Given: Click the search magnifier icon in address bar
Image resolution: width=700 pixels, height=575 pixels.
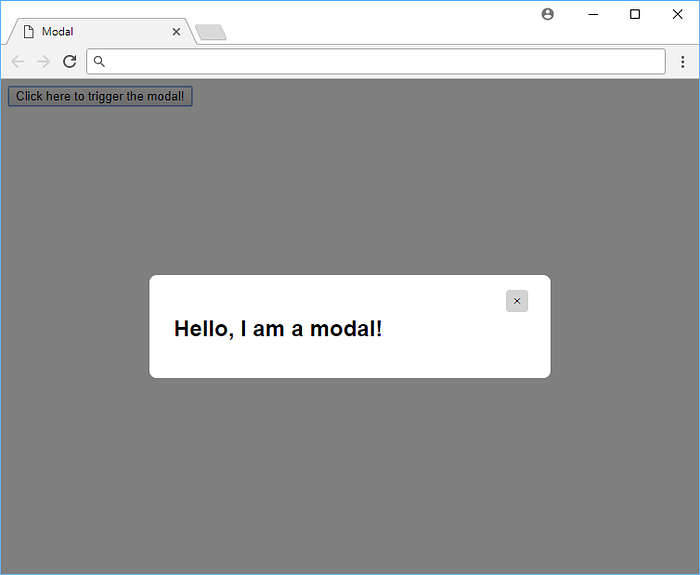Looking at the screenshot, I should (99, 61).
